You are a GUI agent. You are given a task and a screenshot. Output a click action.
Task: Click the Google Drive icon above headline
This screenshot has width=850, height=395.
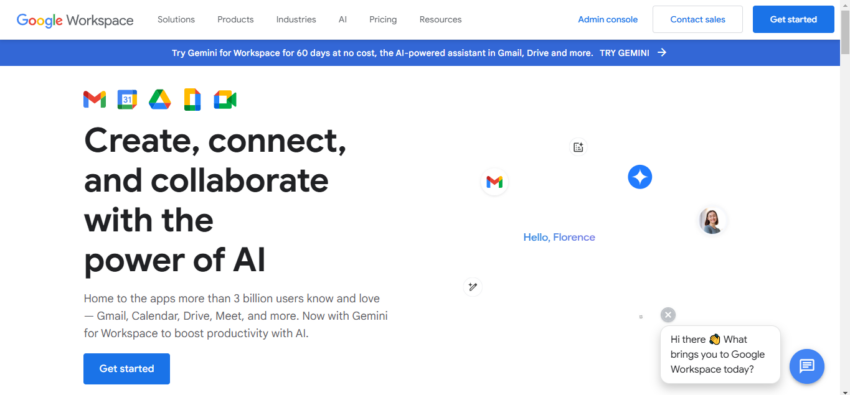[x=160, y=100]
